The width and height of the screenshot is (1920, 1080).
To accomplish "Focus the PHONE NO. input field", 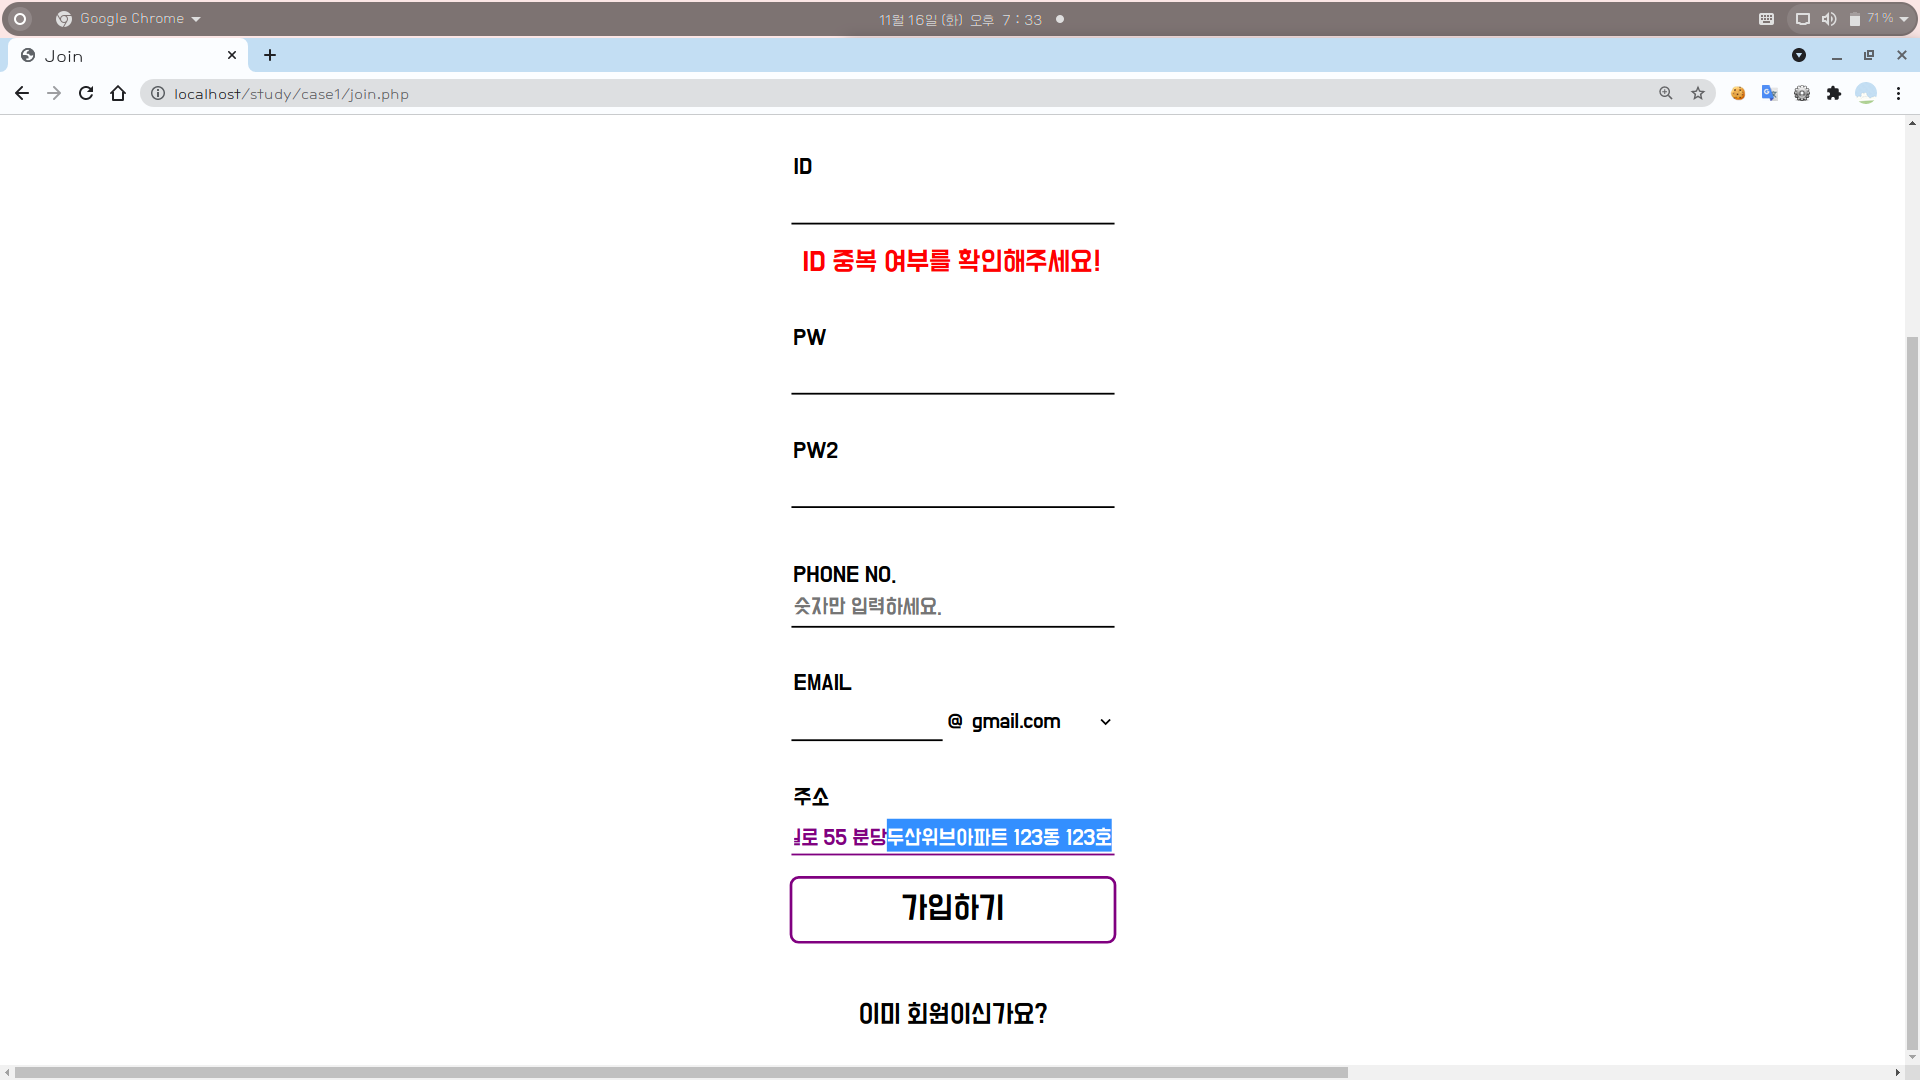I will 952,607.
